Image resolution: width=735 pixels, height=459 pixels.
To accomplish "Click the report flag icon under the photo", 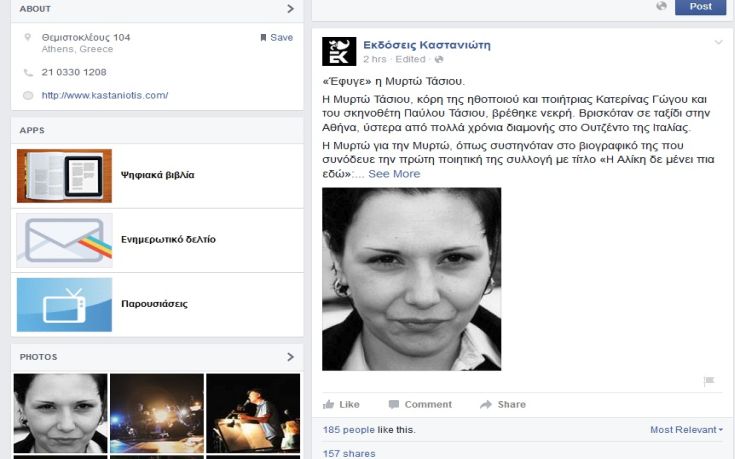I will 709,381.
